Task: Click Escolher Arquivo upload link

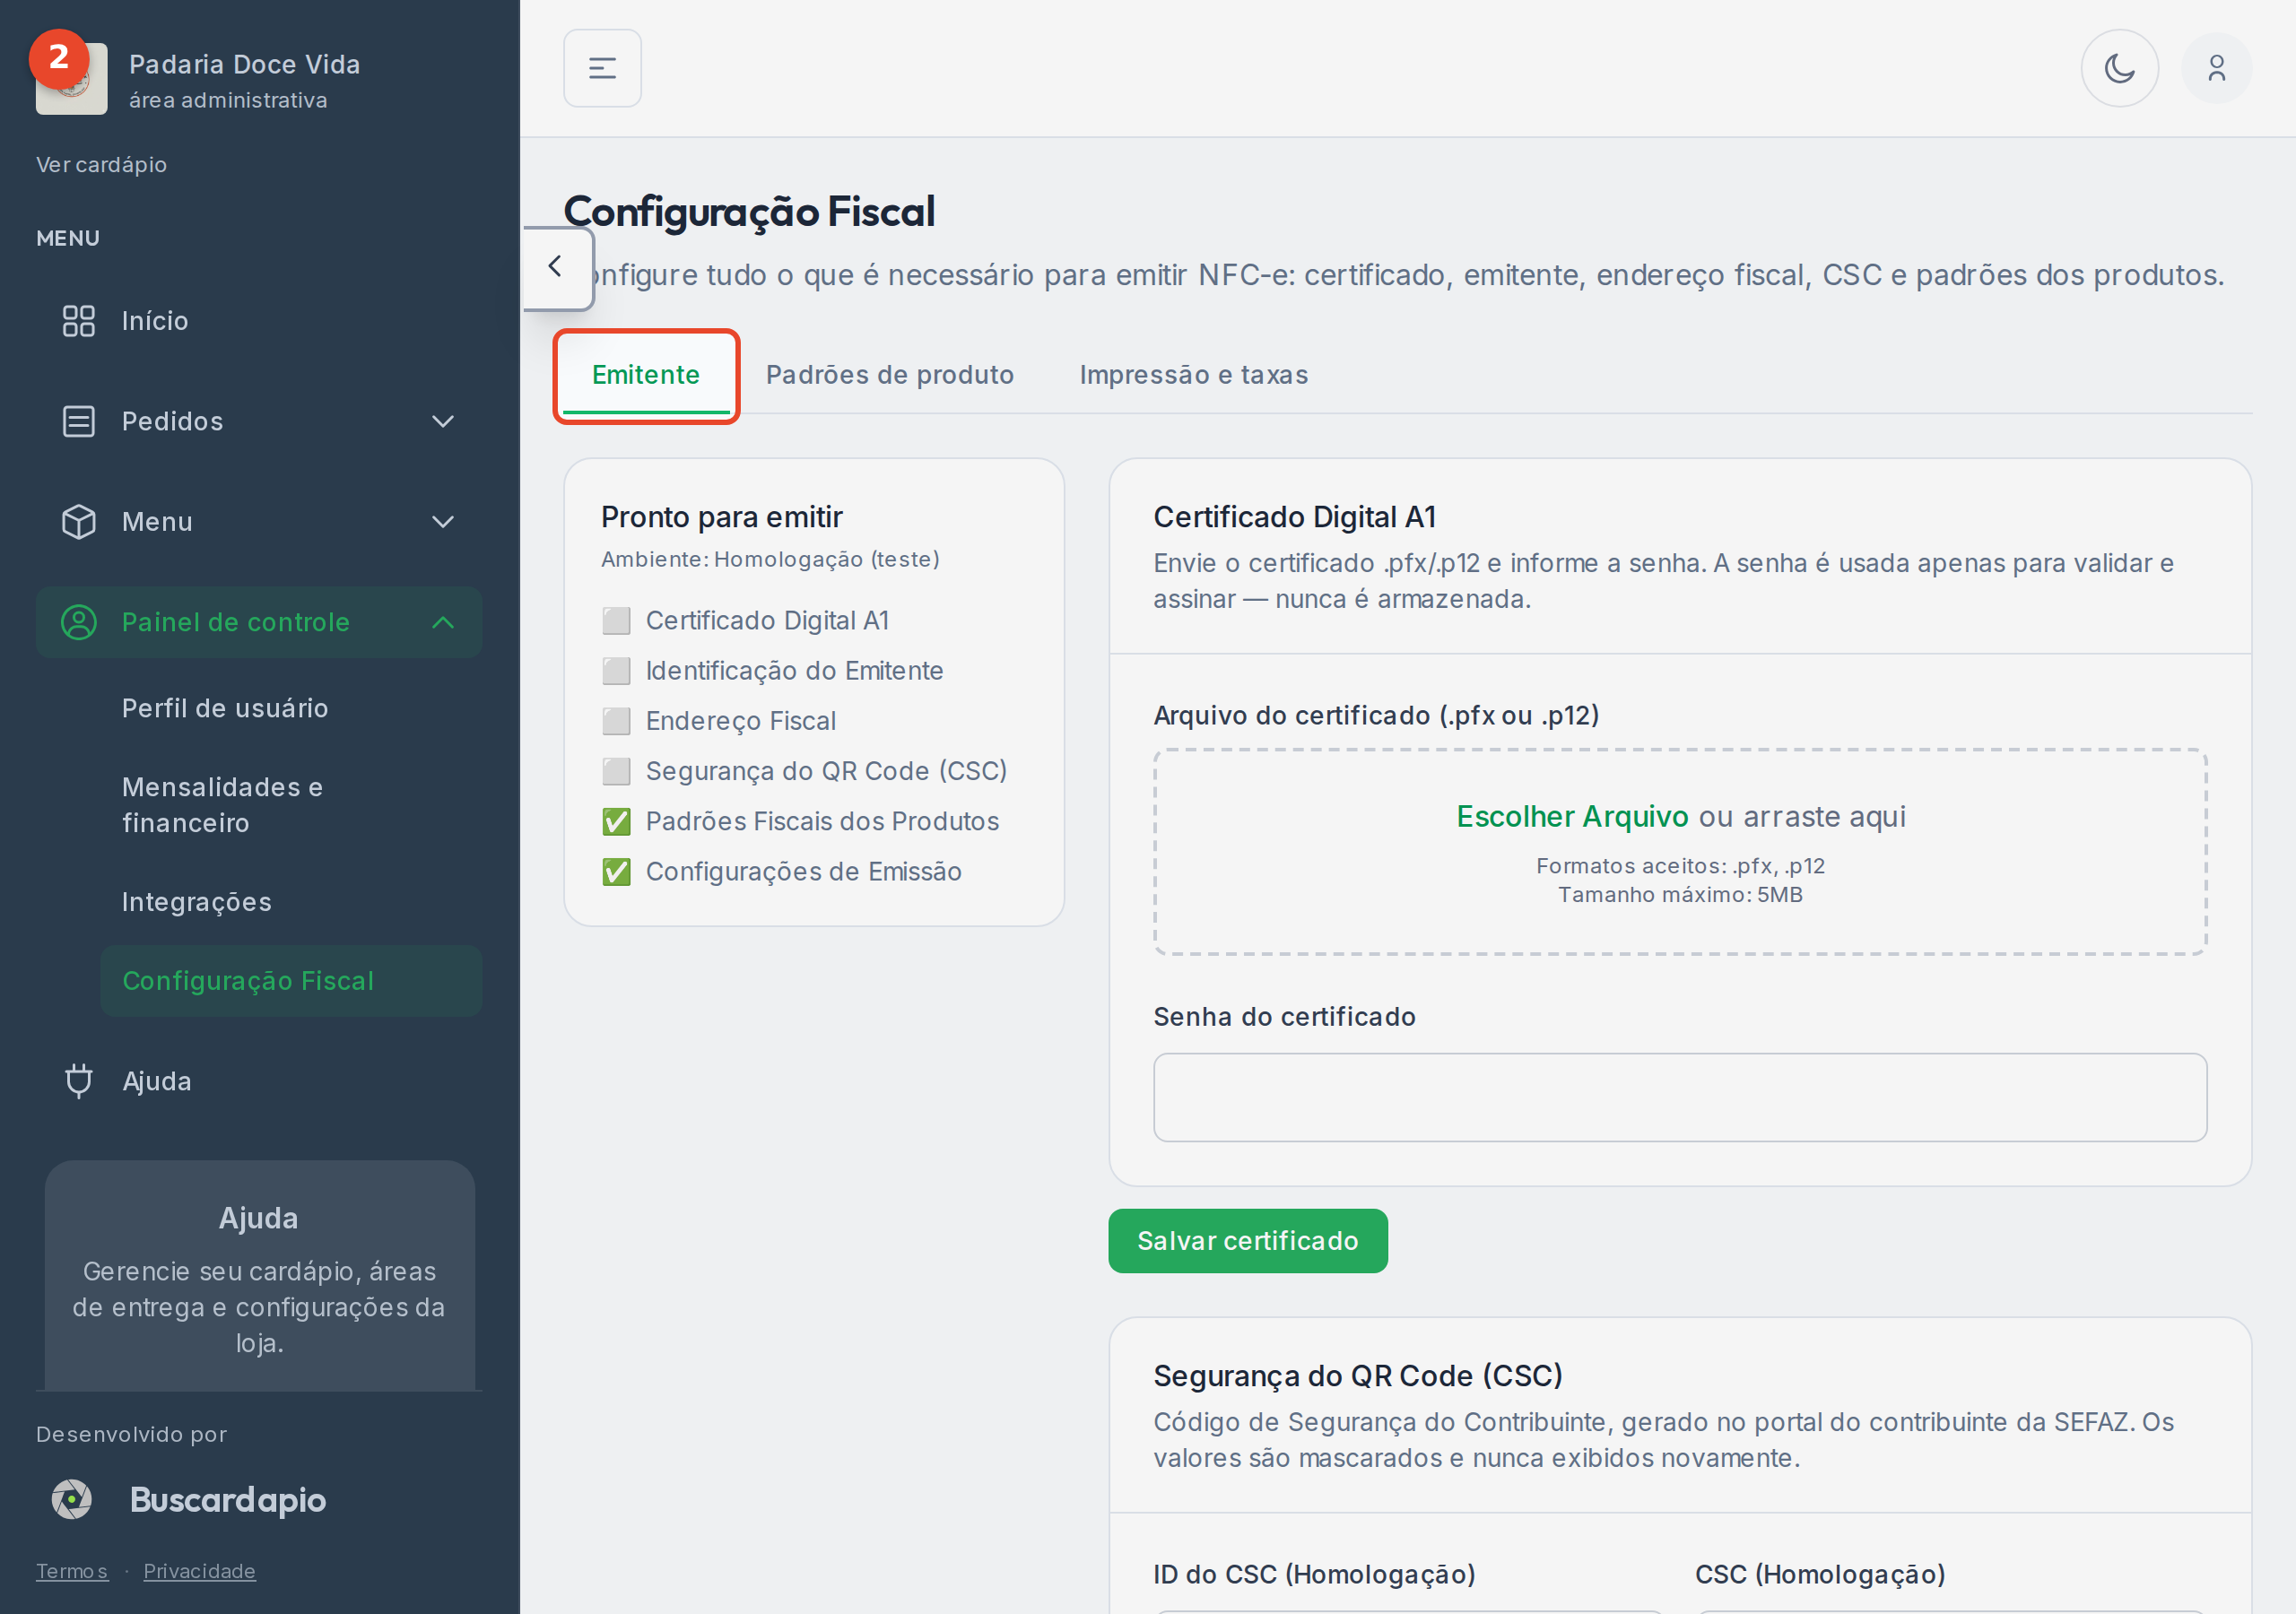Action: tap(1571, 816)
